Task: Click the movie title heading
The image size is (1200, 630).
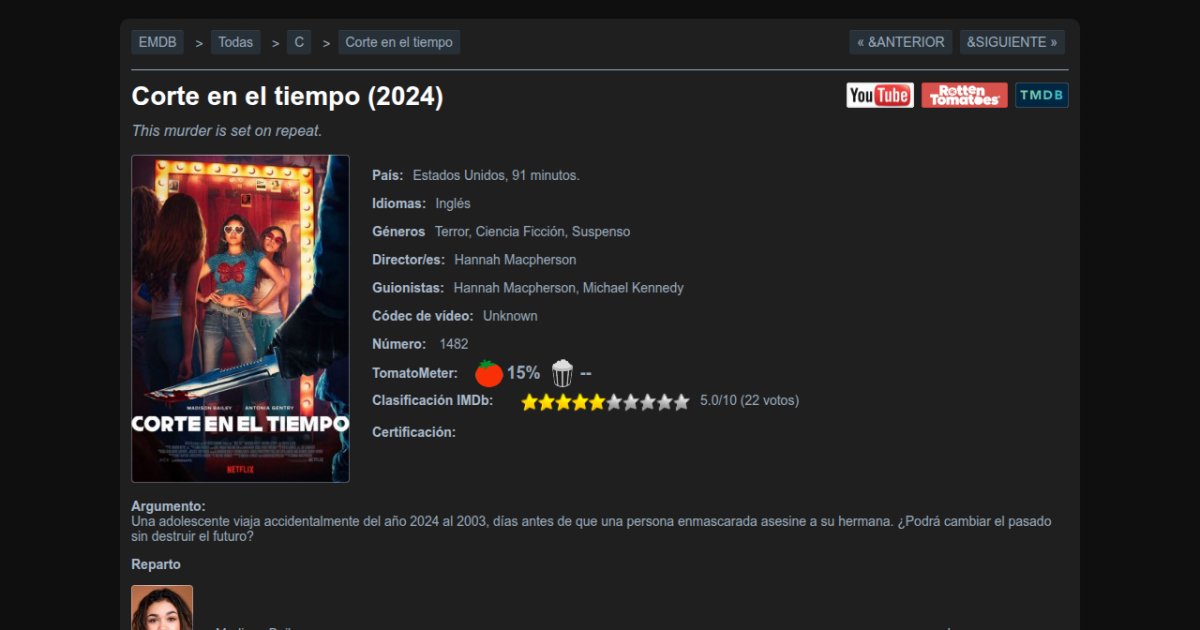Action: (288, 97)
